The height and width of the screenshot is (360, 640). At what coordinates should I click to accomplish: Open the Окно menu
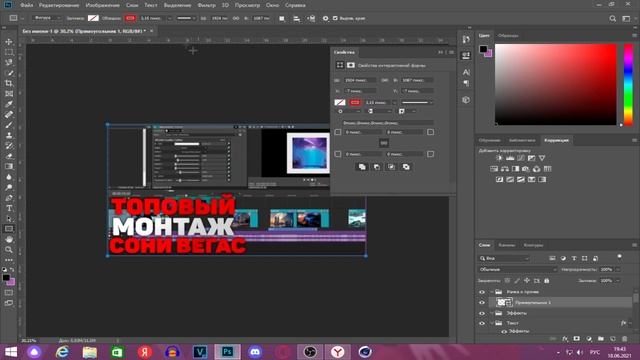(272, 5)
